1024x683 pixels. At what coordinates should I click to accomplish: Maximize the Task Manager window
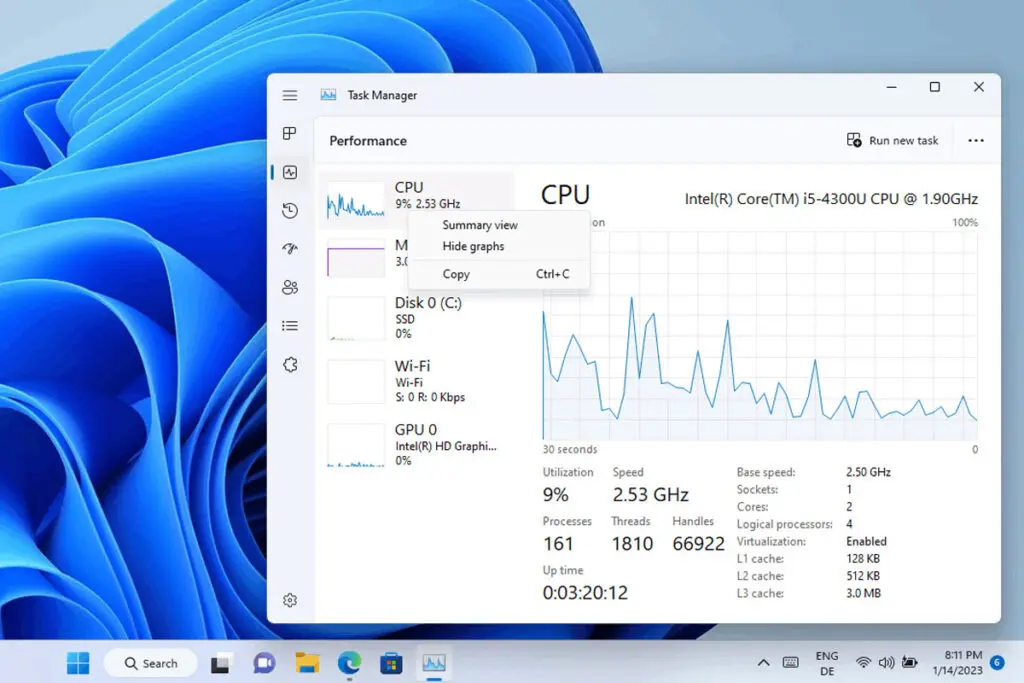coord(935,87)
